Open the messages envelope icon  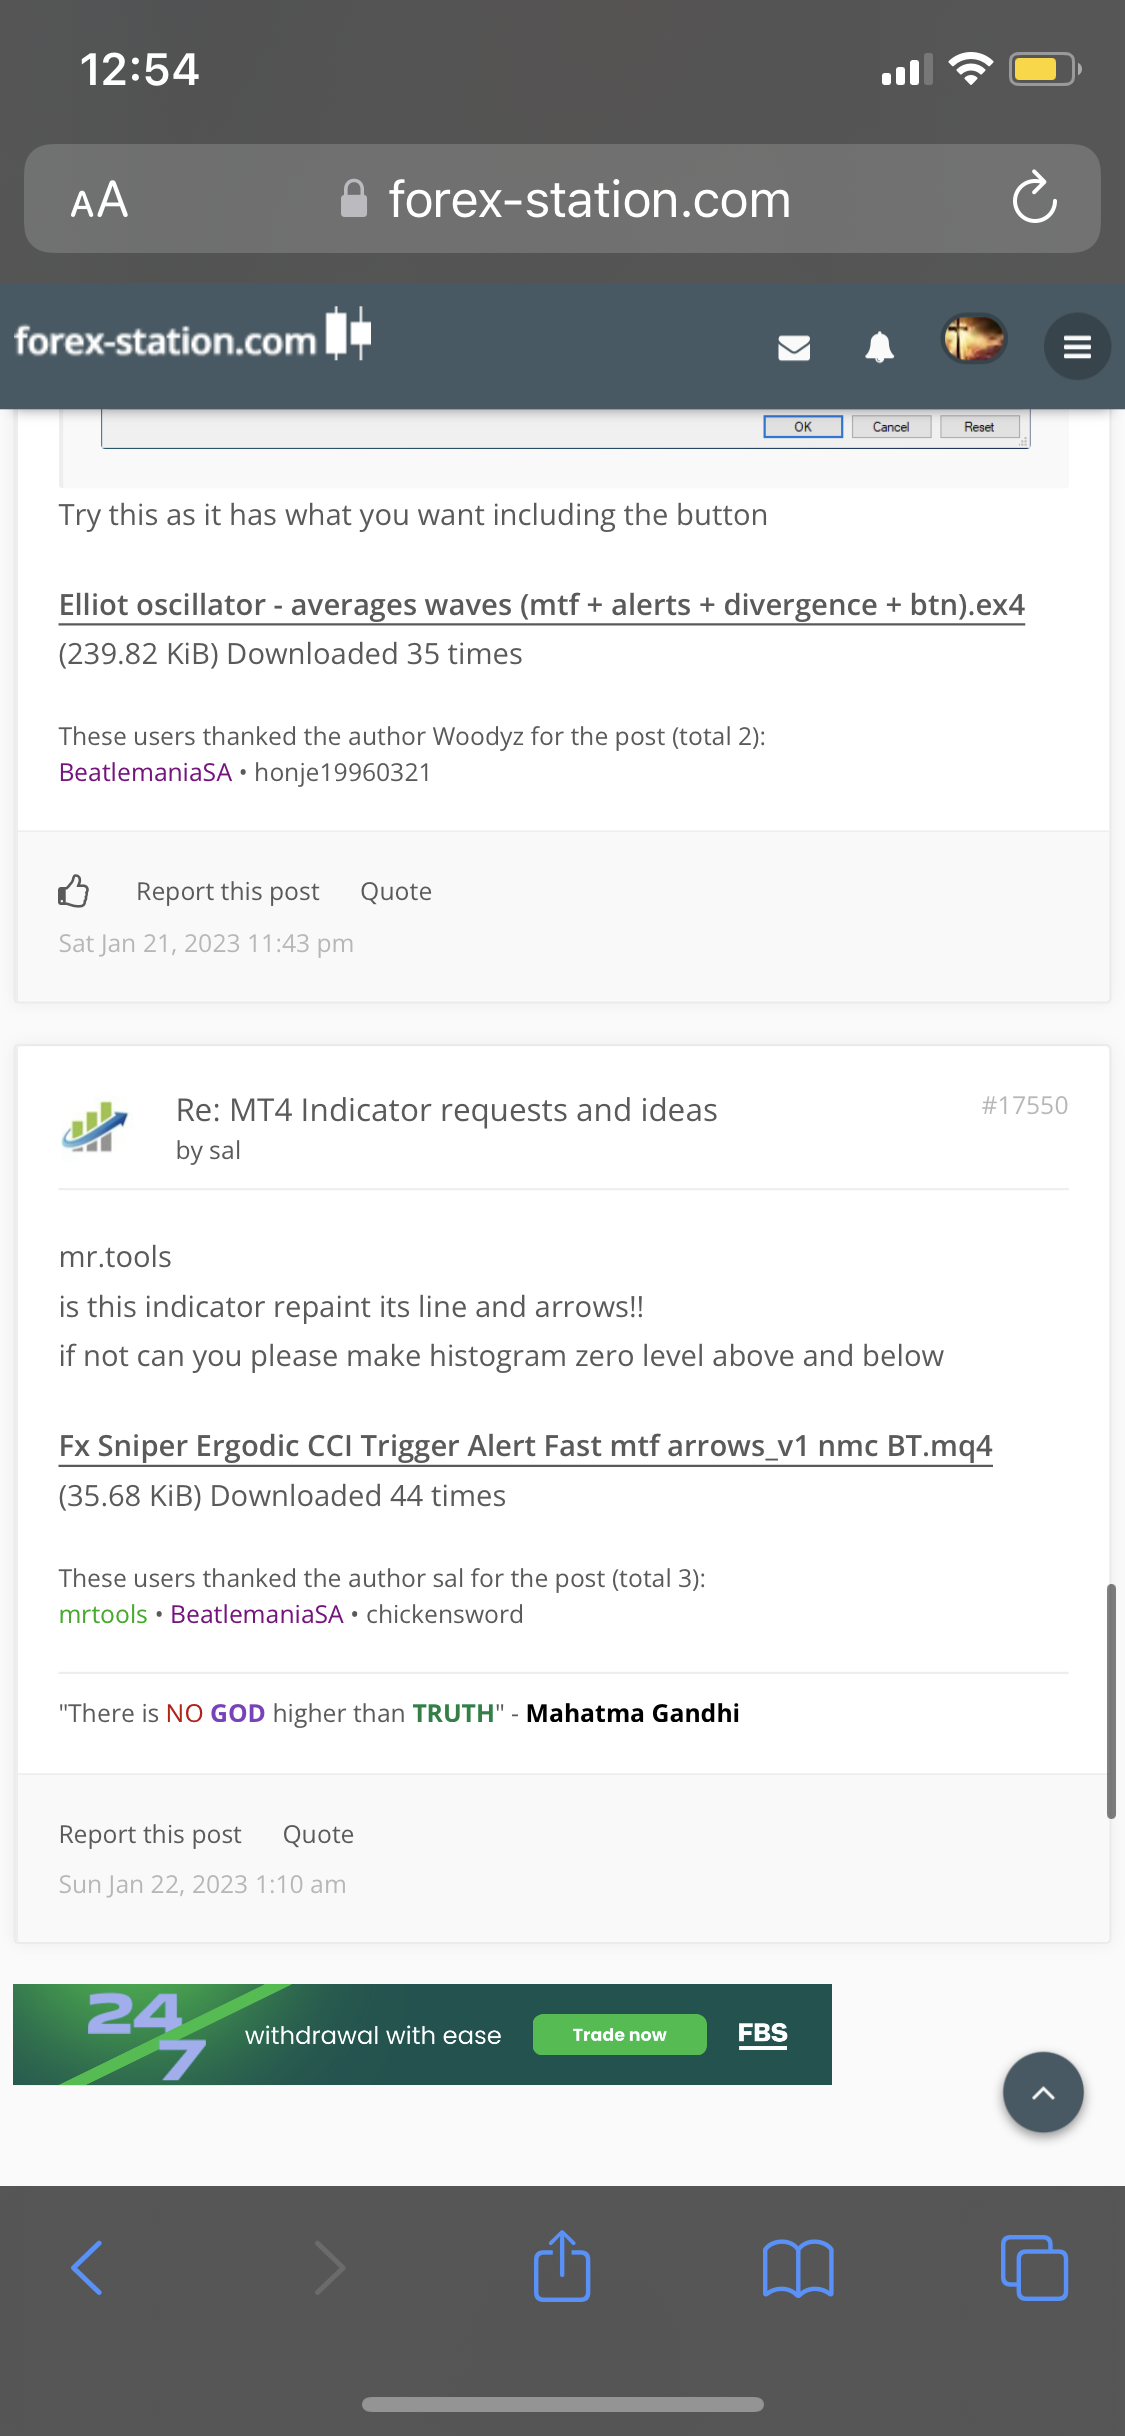793,347
